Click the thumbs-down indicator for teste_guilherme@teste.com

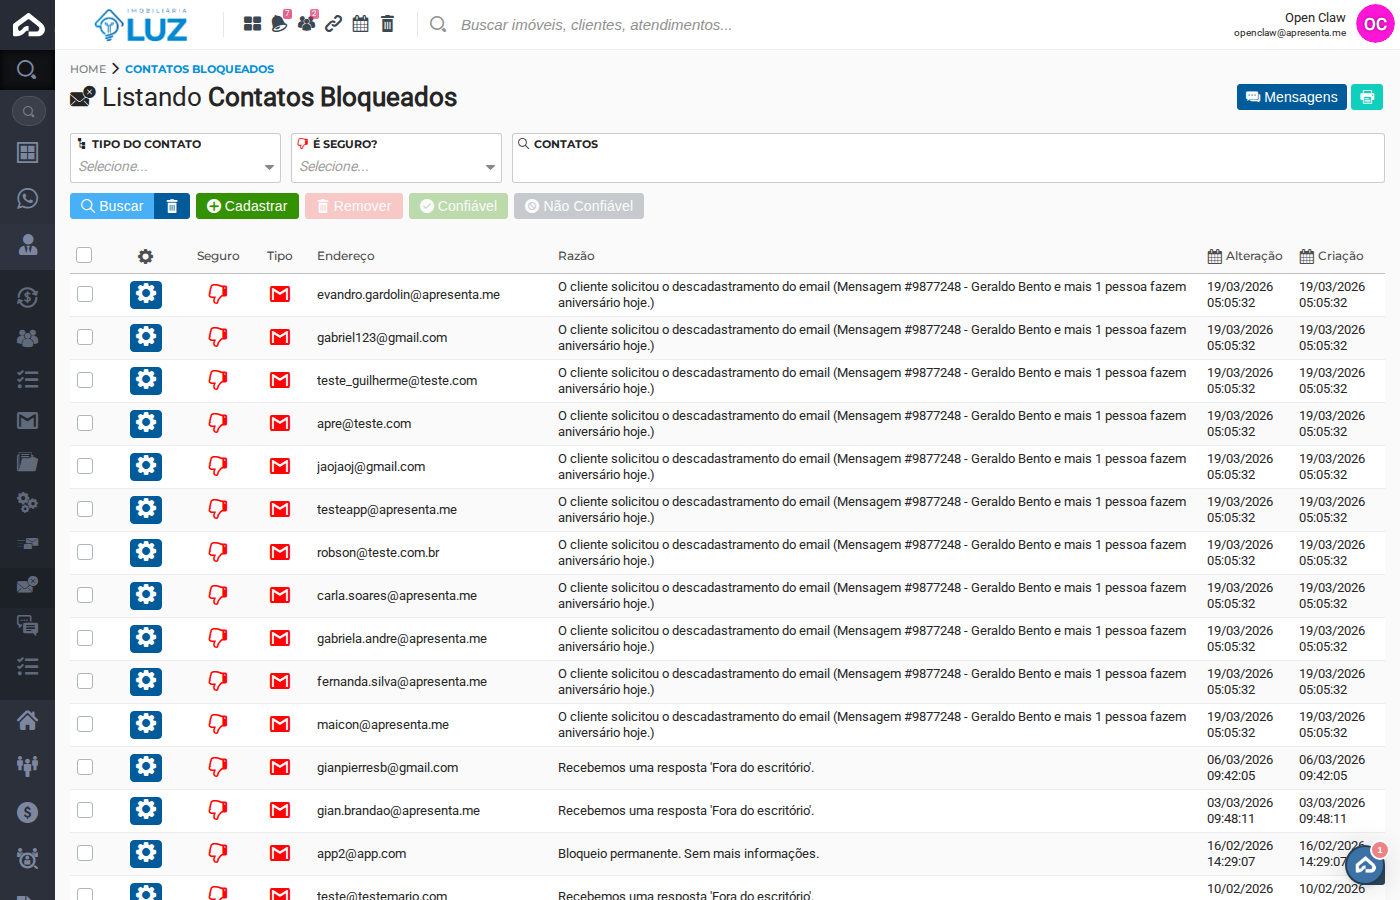[217, 380]
